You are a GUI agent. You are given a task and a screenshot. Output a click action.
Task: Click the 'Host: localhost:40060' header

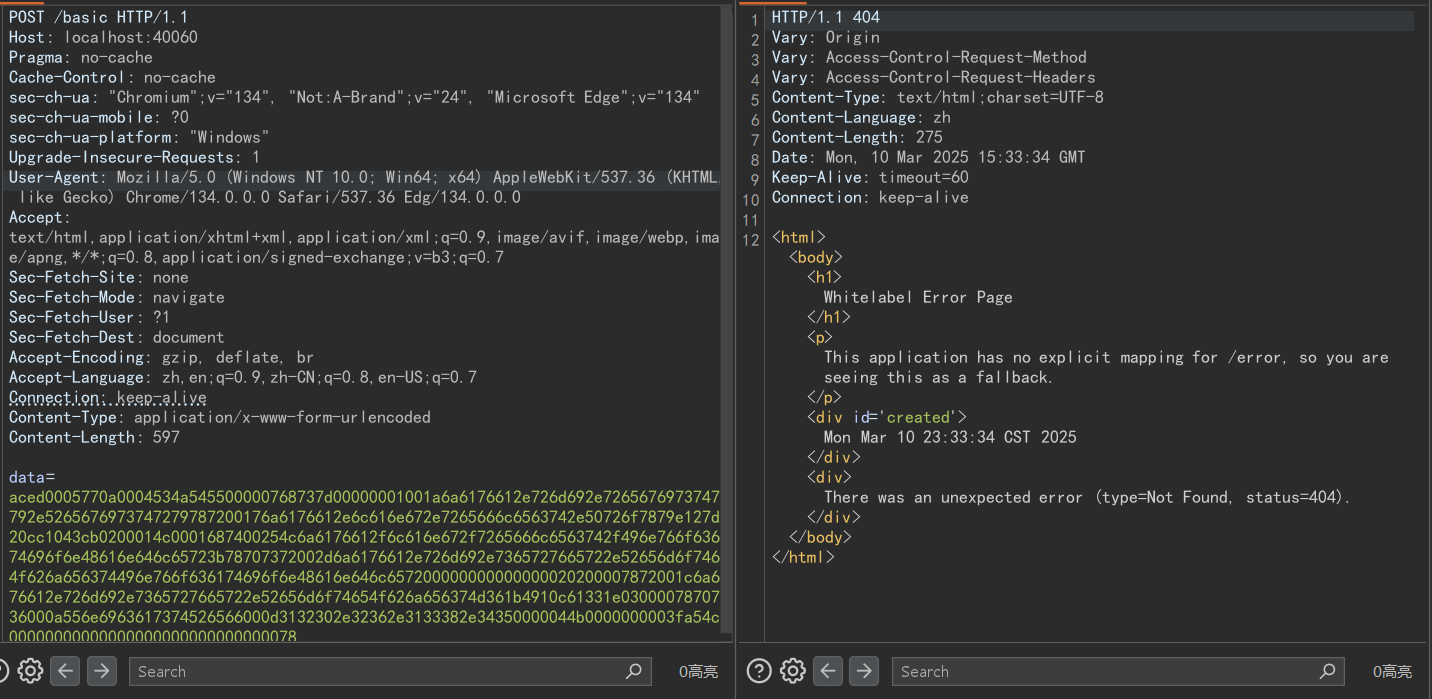tap(103, 37)
